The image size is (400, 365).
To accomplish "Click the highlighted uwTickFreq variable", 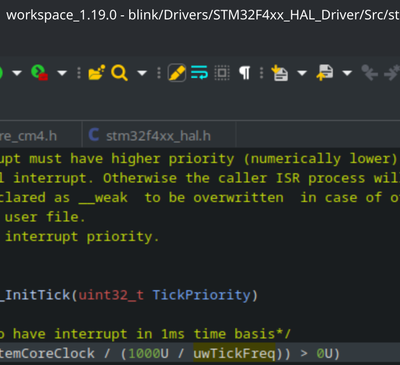I will pyautogui.click(x=234, y=353).
